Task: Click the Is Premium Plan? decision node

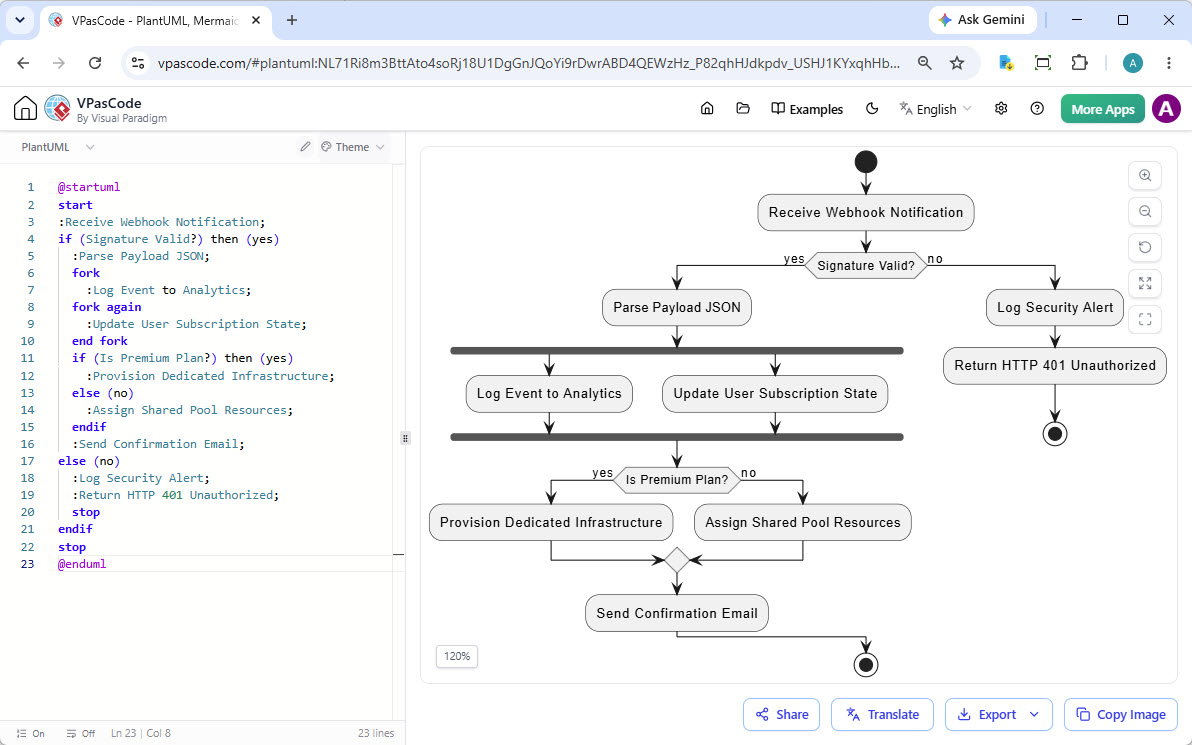Action: [677, 480]
